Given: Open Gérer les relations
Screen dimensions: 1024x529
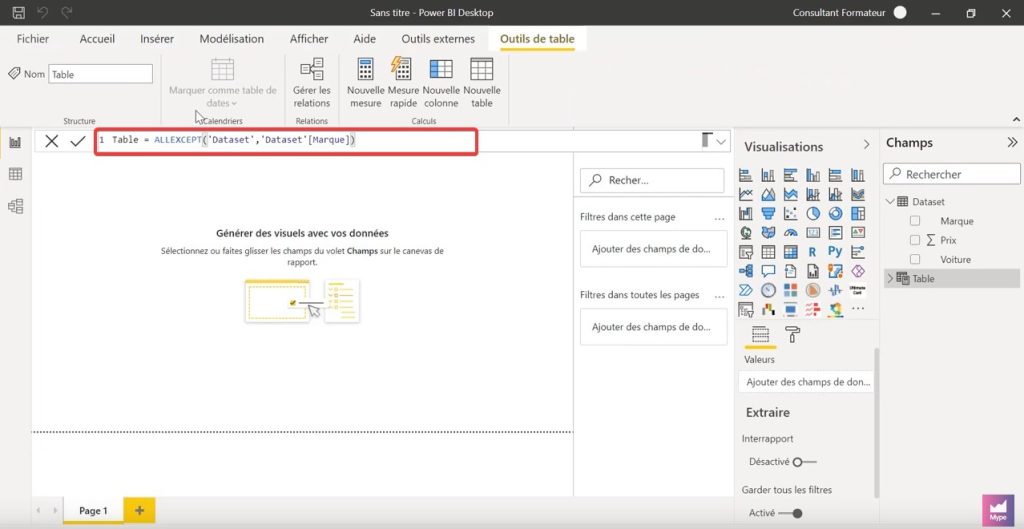Looking at the screenshot, I should (312, 83).
